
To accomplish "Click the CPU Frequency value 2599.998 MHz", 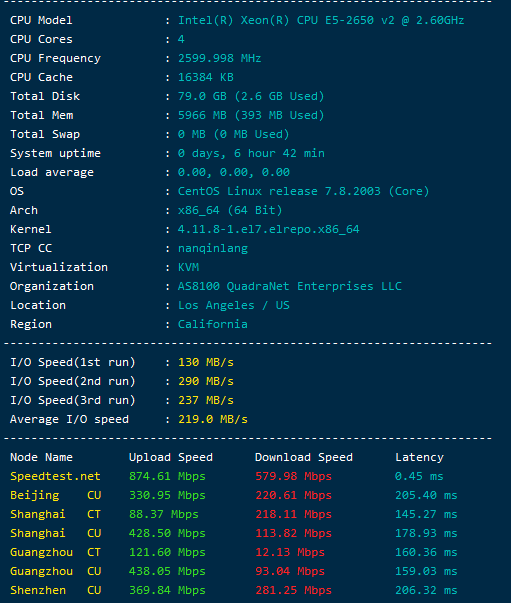I will coord(219,58).
